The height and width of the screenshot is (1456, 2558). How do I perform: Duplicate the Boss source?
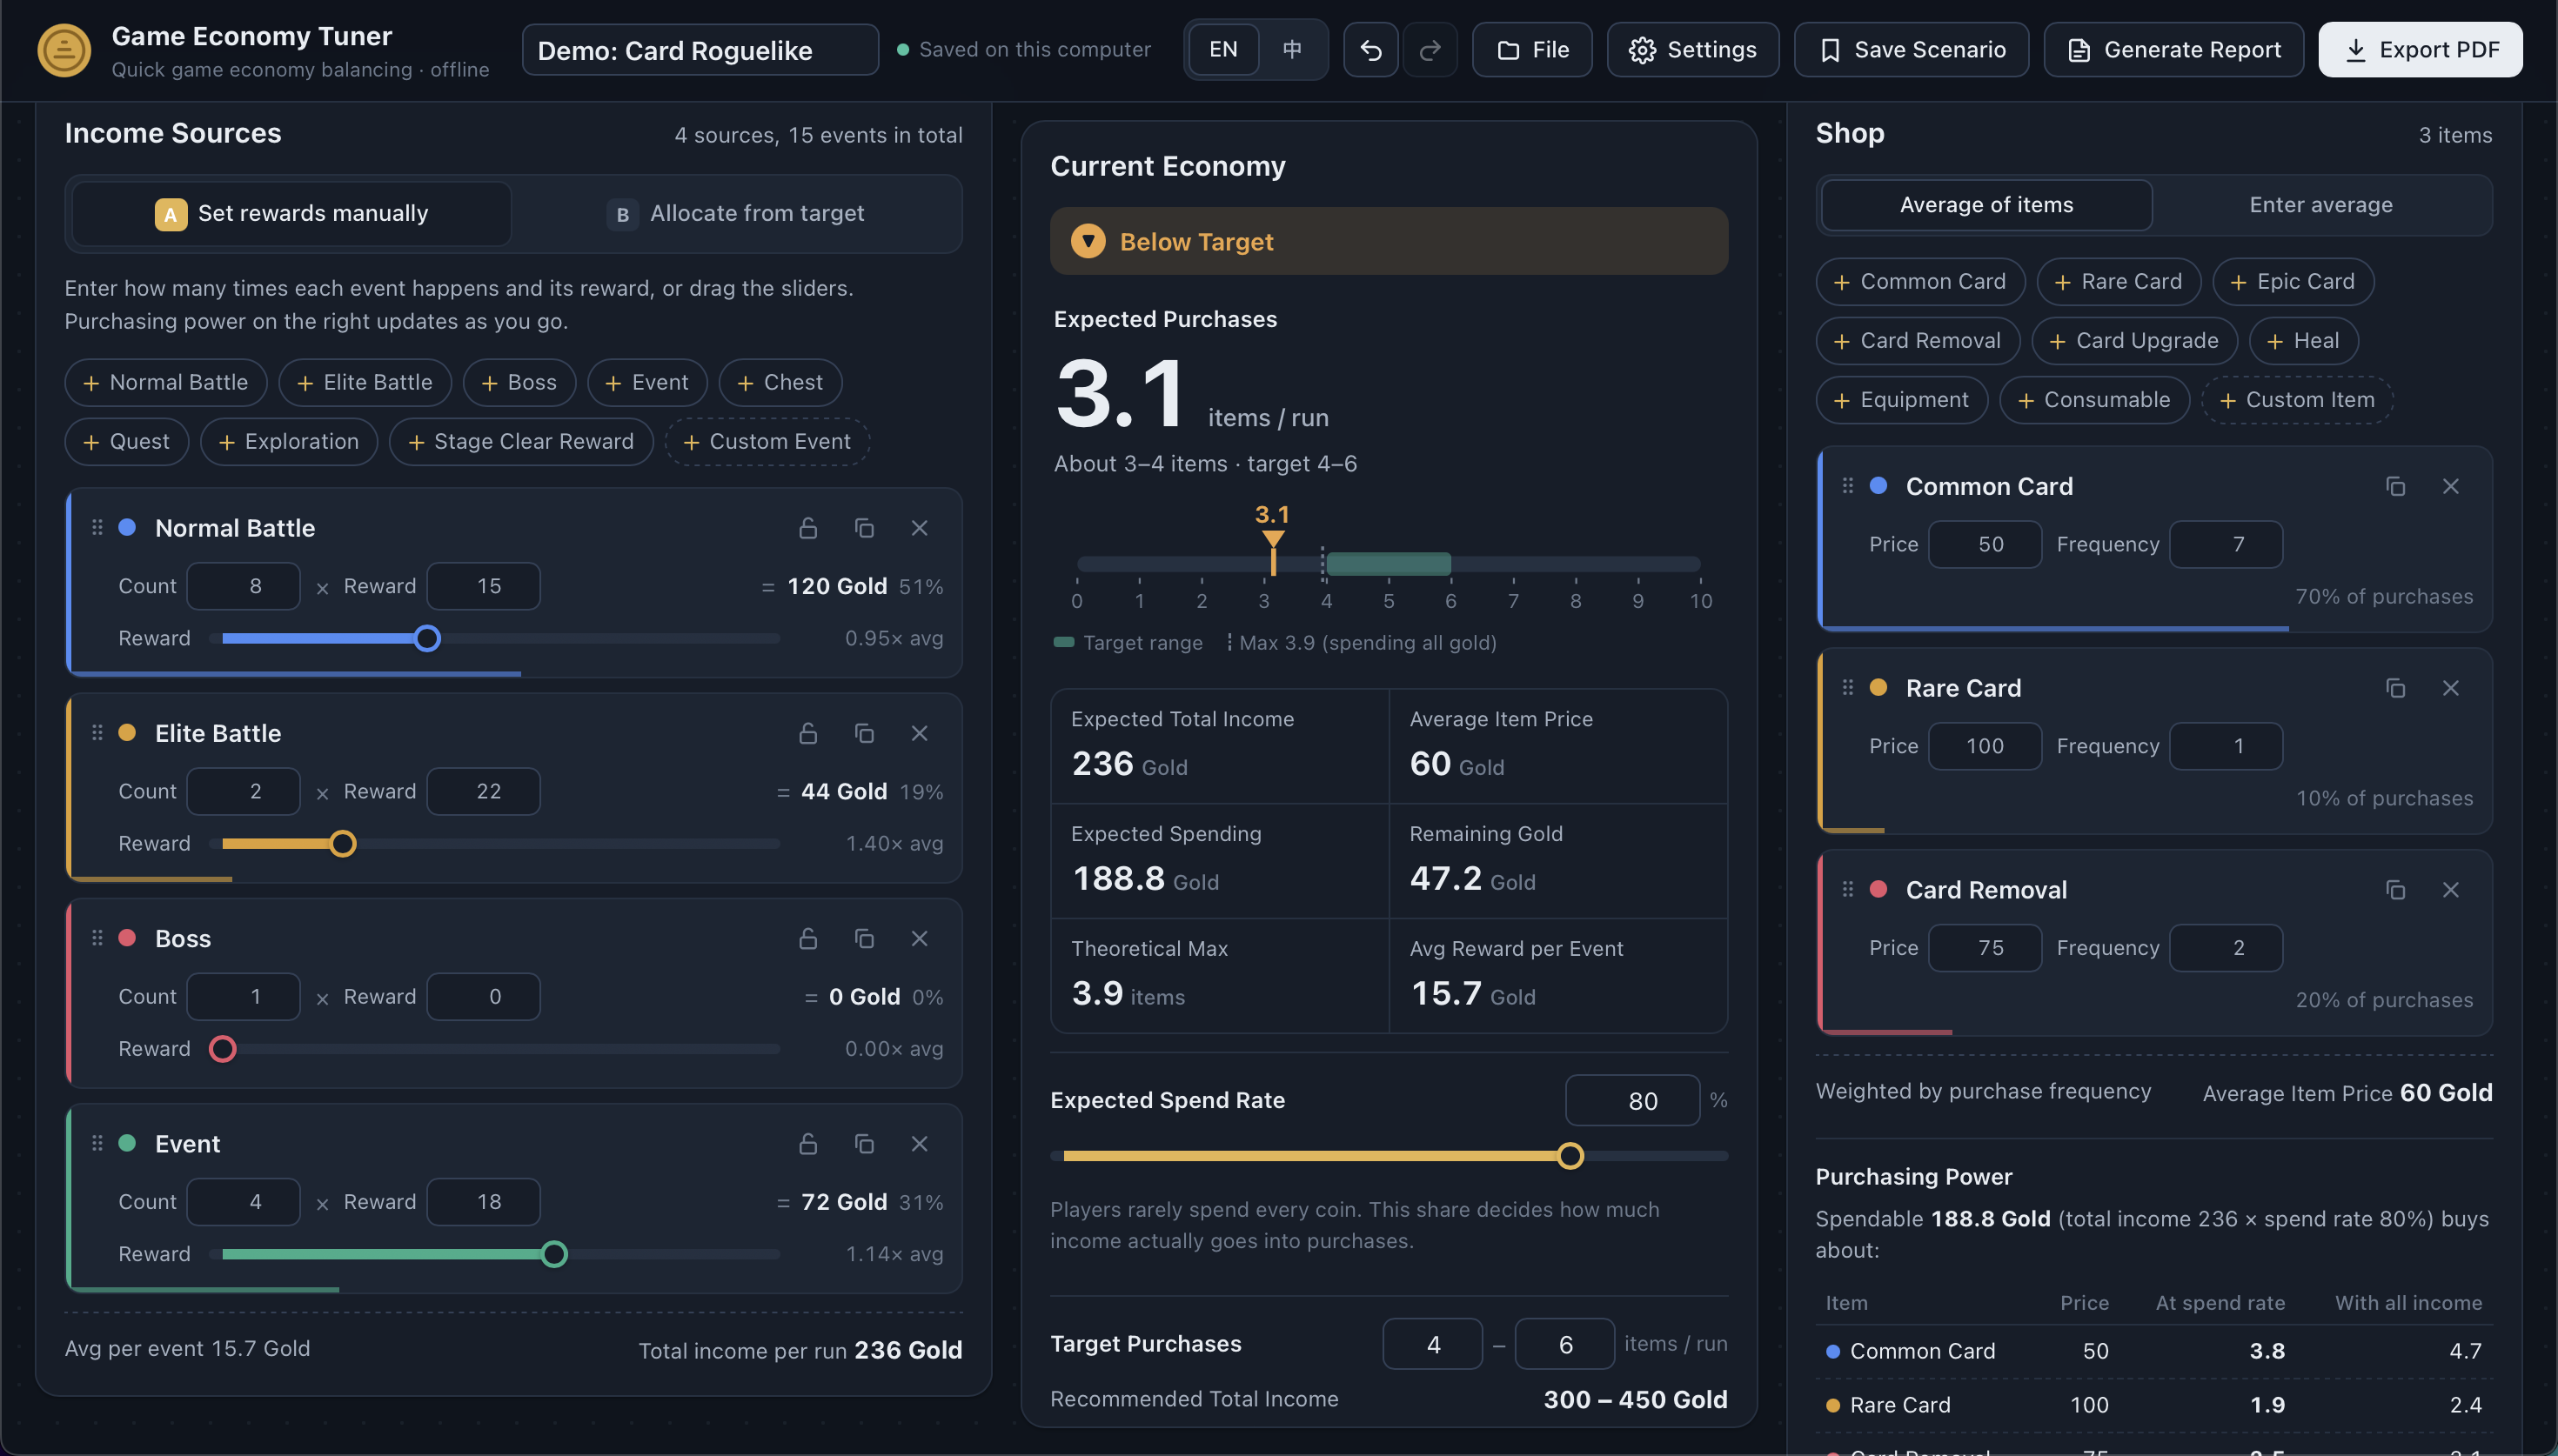pyautogui.click(x=864, y=938)
